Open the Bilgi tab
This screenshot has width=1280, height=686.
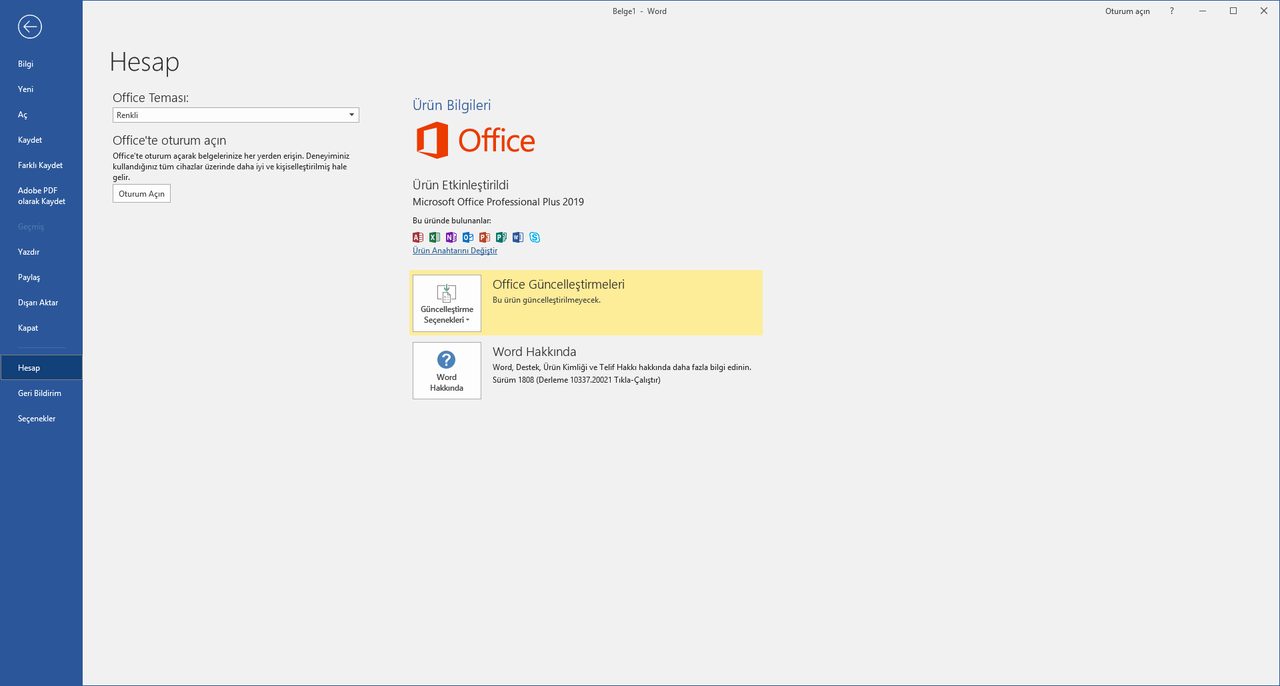41,64
